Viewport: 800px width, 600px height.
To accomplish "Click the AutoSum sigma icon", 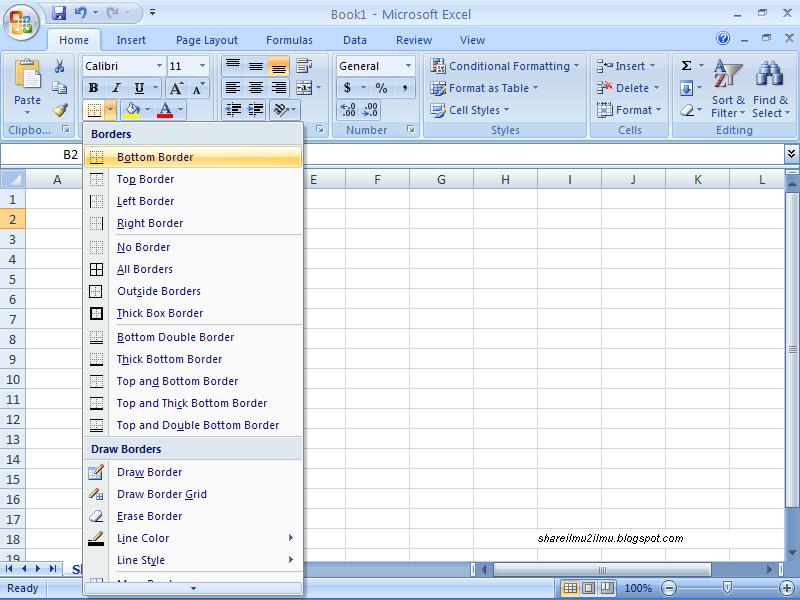I will click(687, 66).
